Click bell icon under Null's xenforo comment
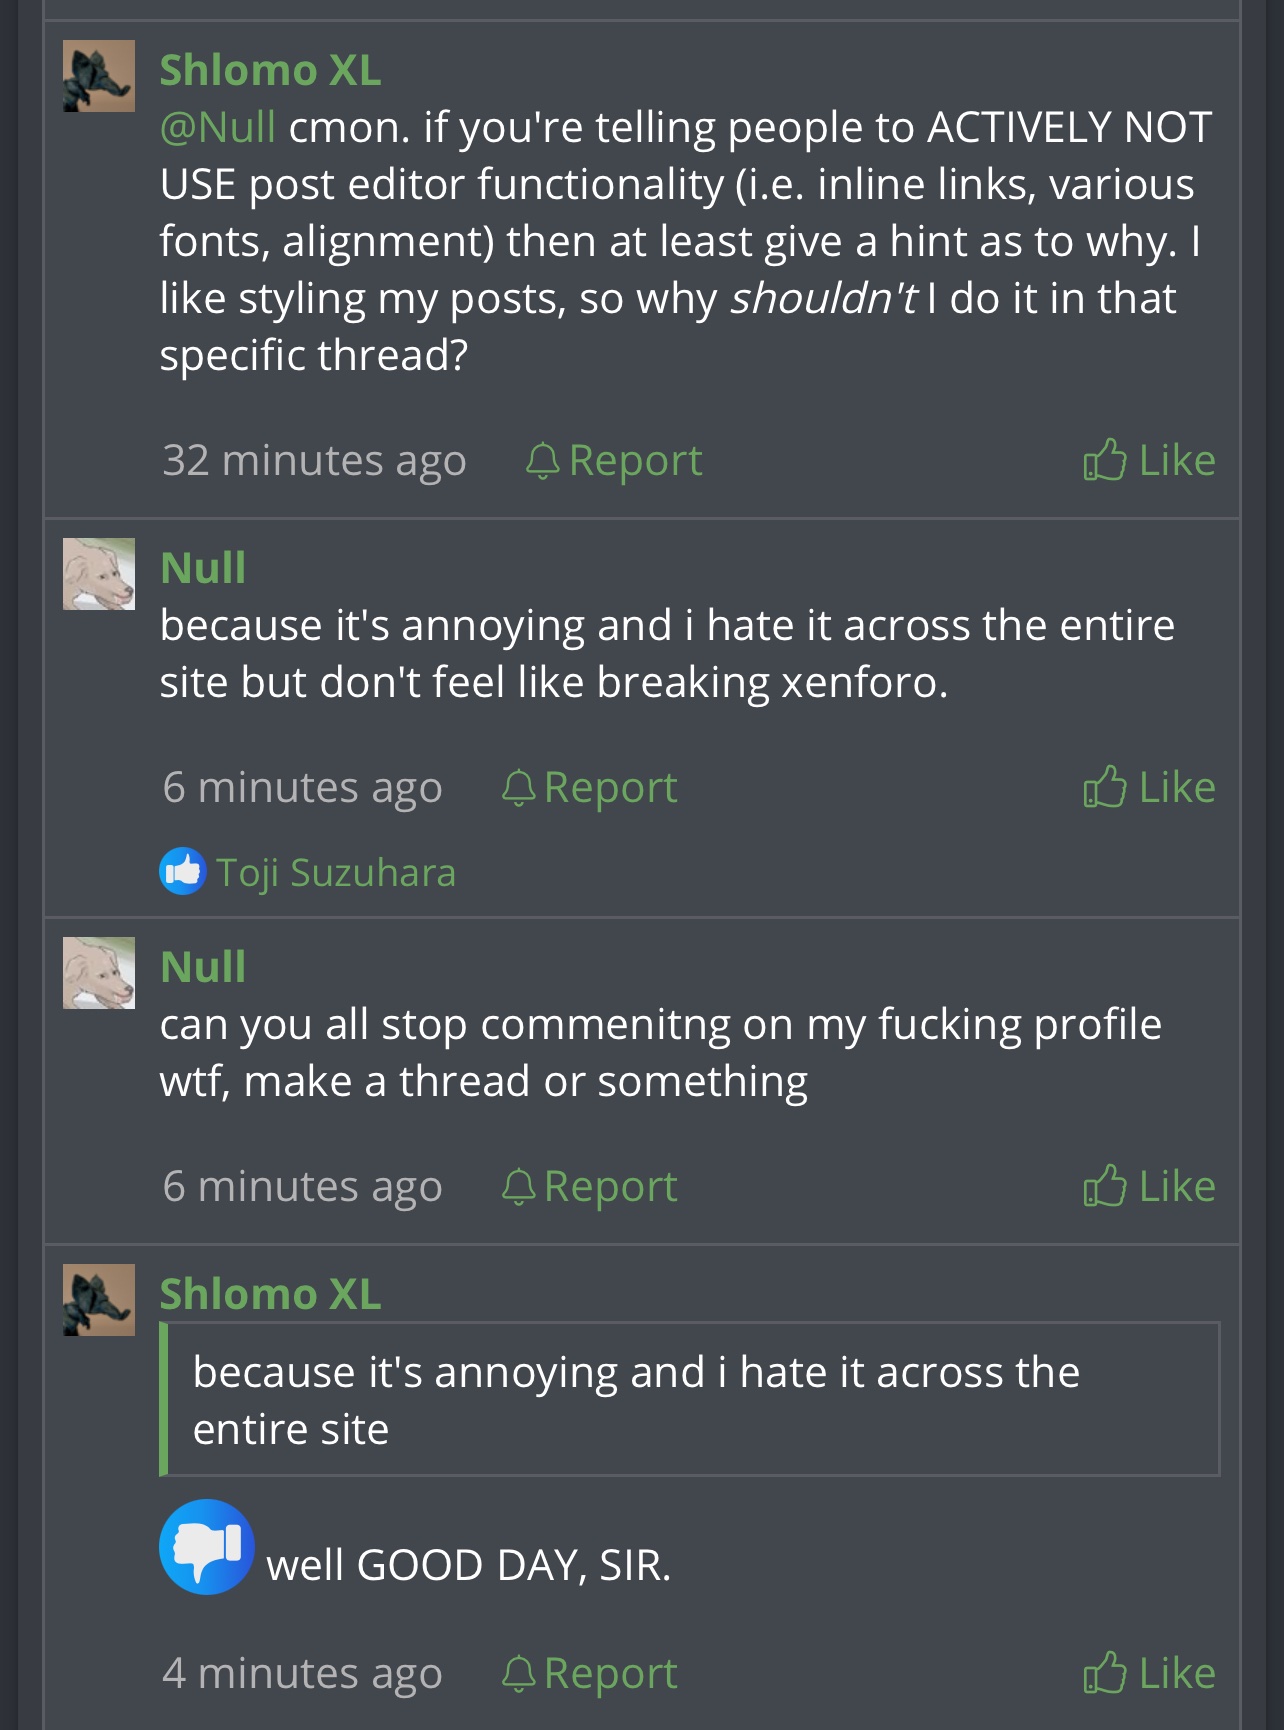 (x=518, y=788)
